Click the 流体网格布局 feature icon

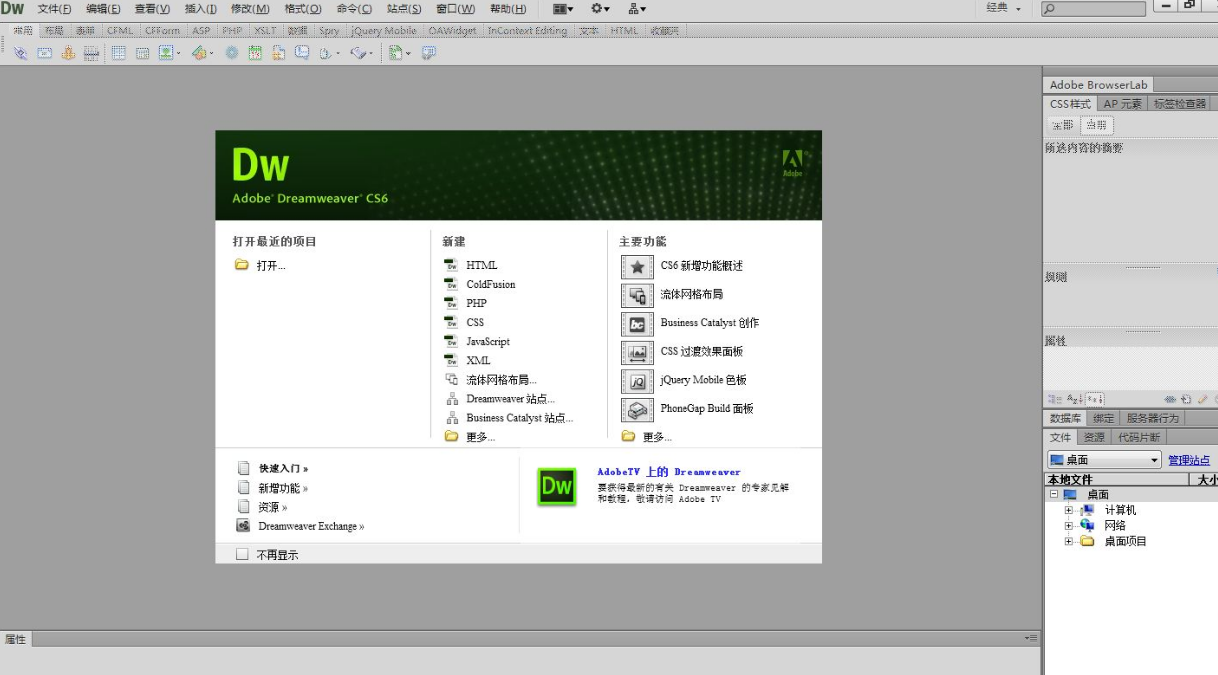click(x=637, y=295)
